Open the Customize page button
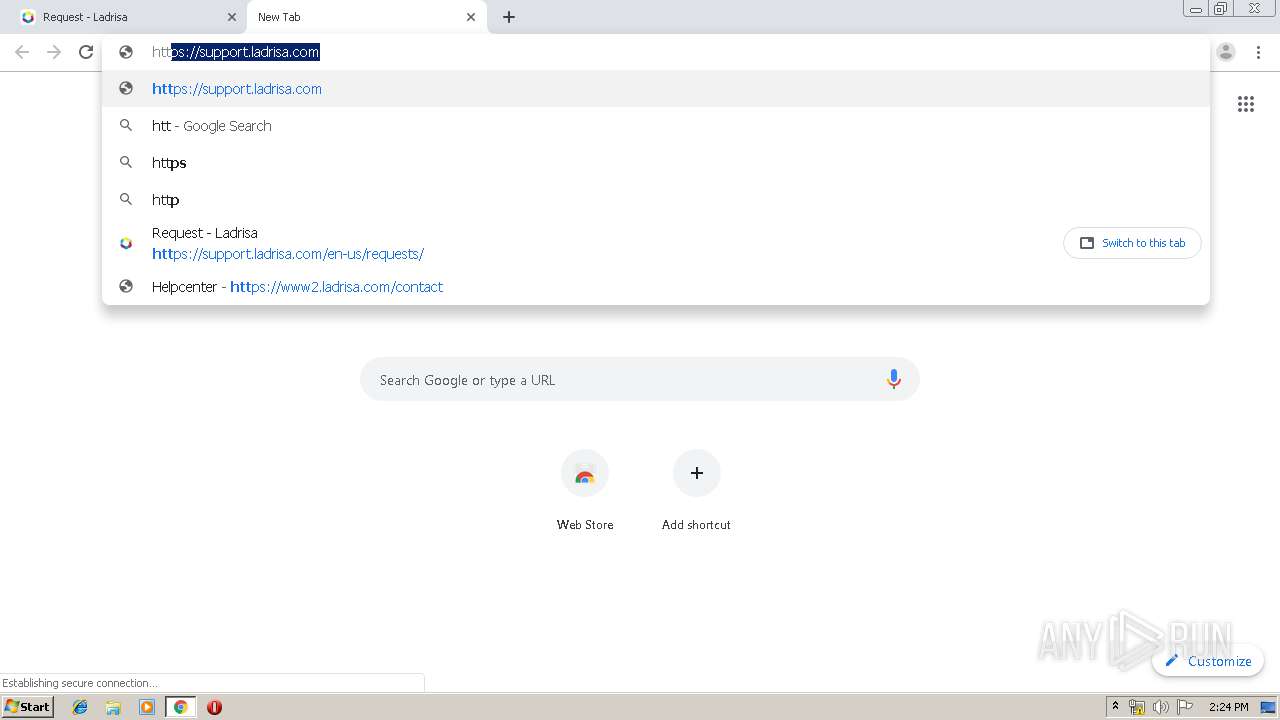This screenshot has width=1280, height=720. point(1208,661)
